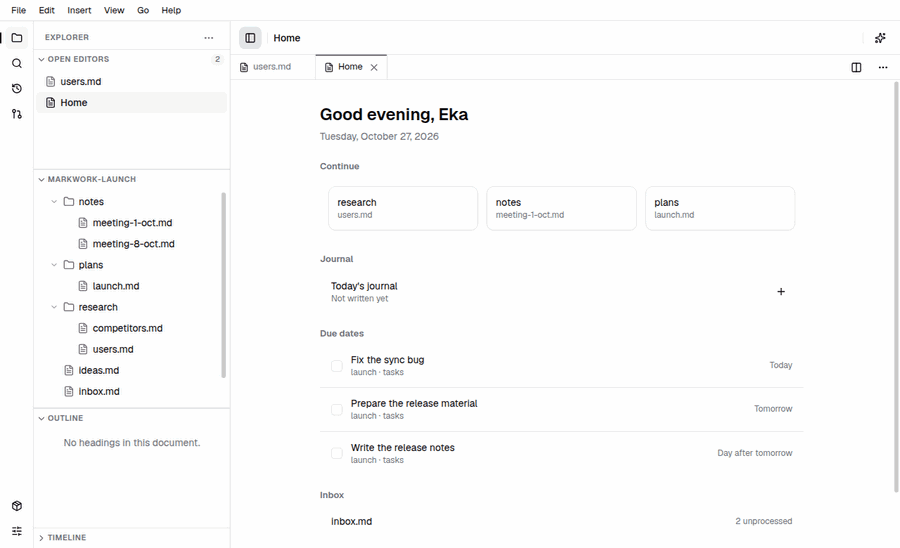Click the file icon next to meeting-8-oct.md
This screenshot has height=548, width=900.
[x=83, y=244]
